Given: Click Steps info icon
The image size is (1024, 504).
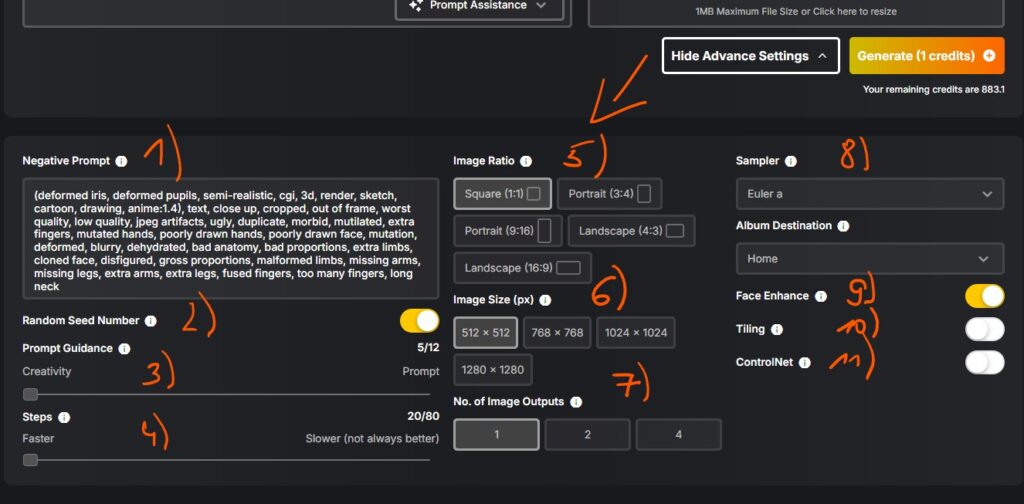Looking at the screenshot, I should coord(64,417).
